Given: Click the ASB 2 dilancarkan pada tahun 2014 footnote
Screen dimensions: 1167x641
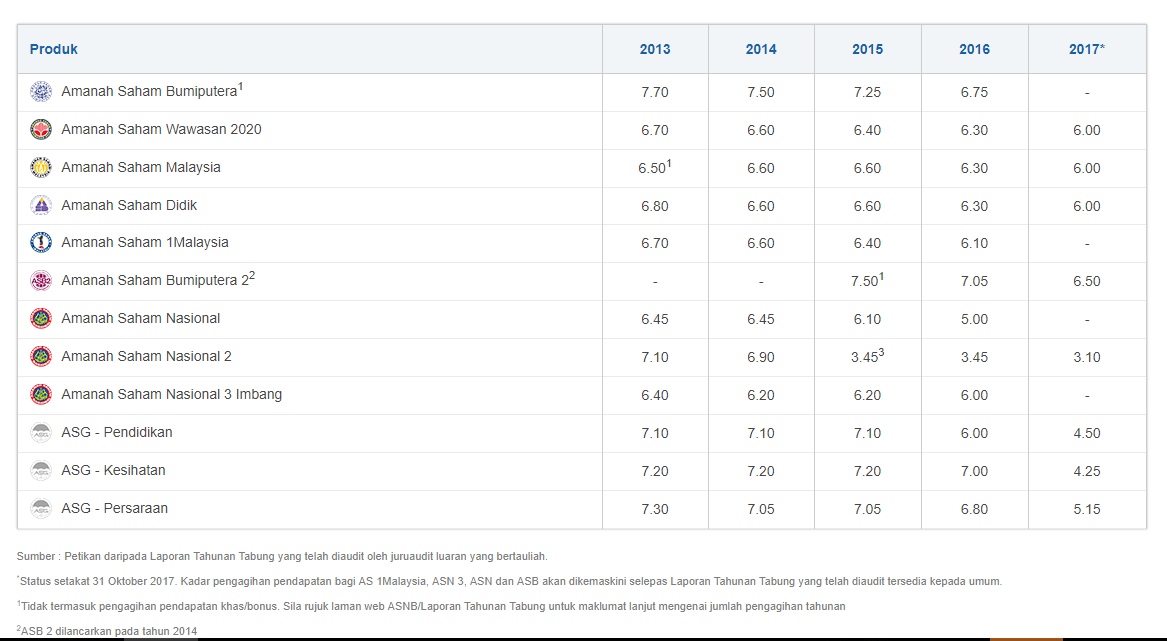Looking at the screenshot, I should coord(107,631).
